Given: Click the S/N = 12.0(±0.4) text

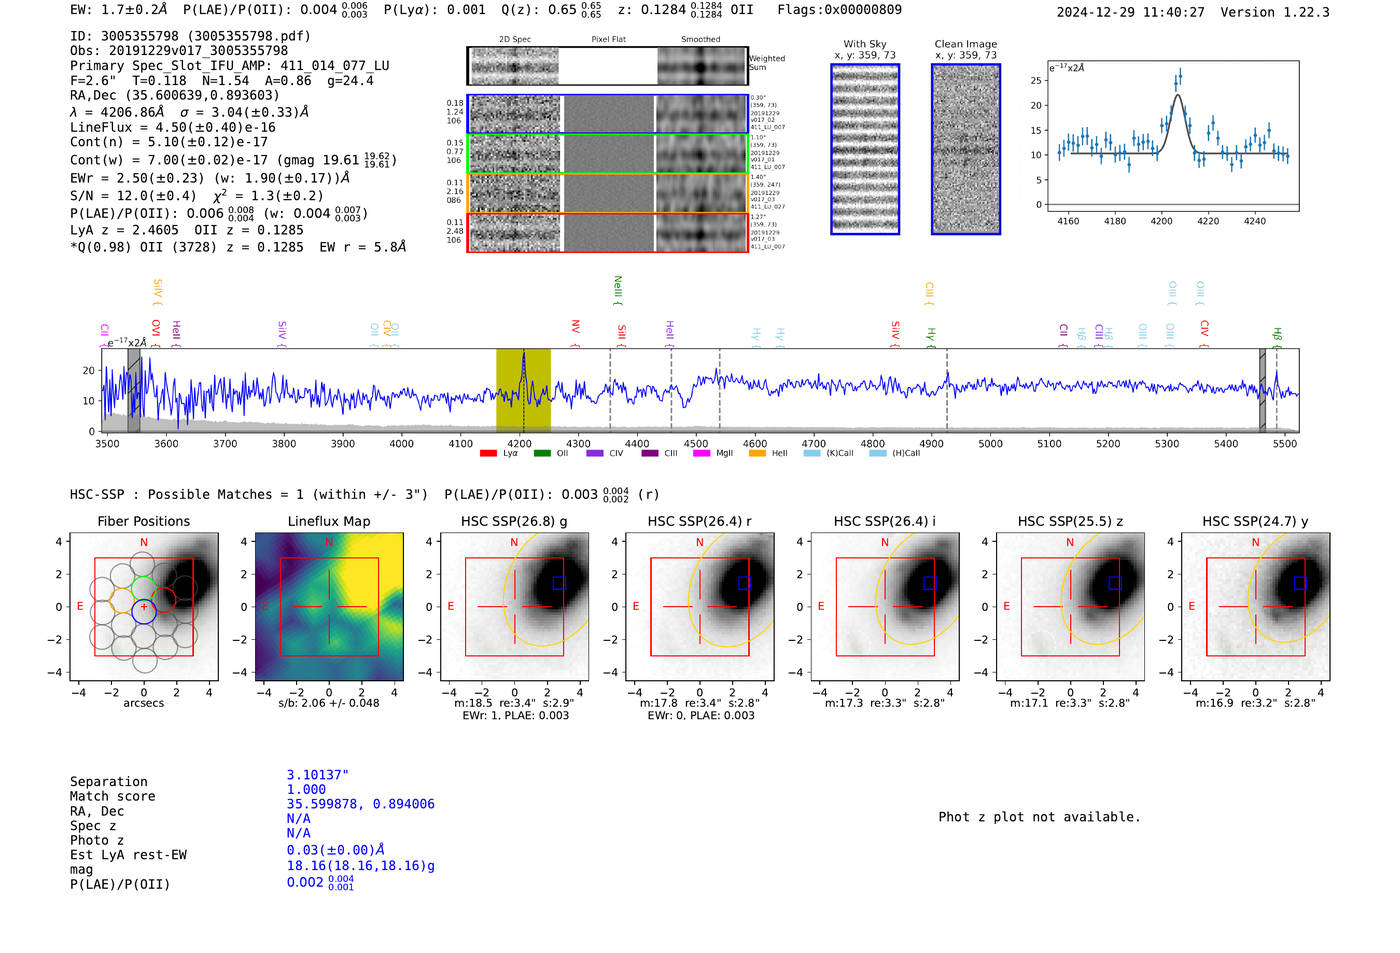Looking at the screenshot, I should pyautogui.click(x=133, y=196).
